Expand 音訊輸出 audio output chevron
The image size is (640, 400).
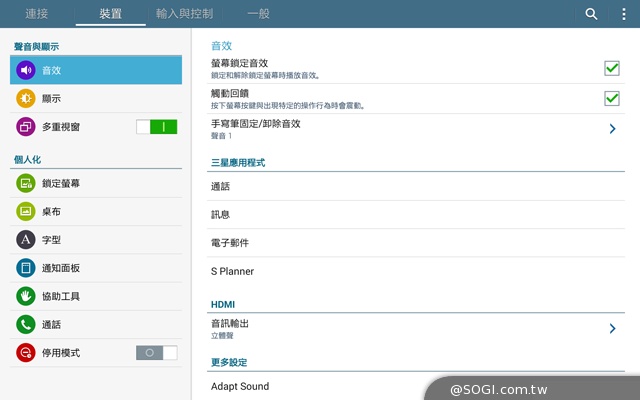click(x=612, y=328)
